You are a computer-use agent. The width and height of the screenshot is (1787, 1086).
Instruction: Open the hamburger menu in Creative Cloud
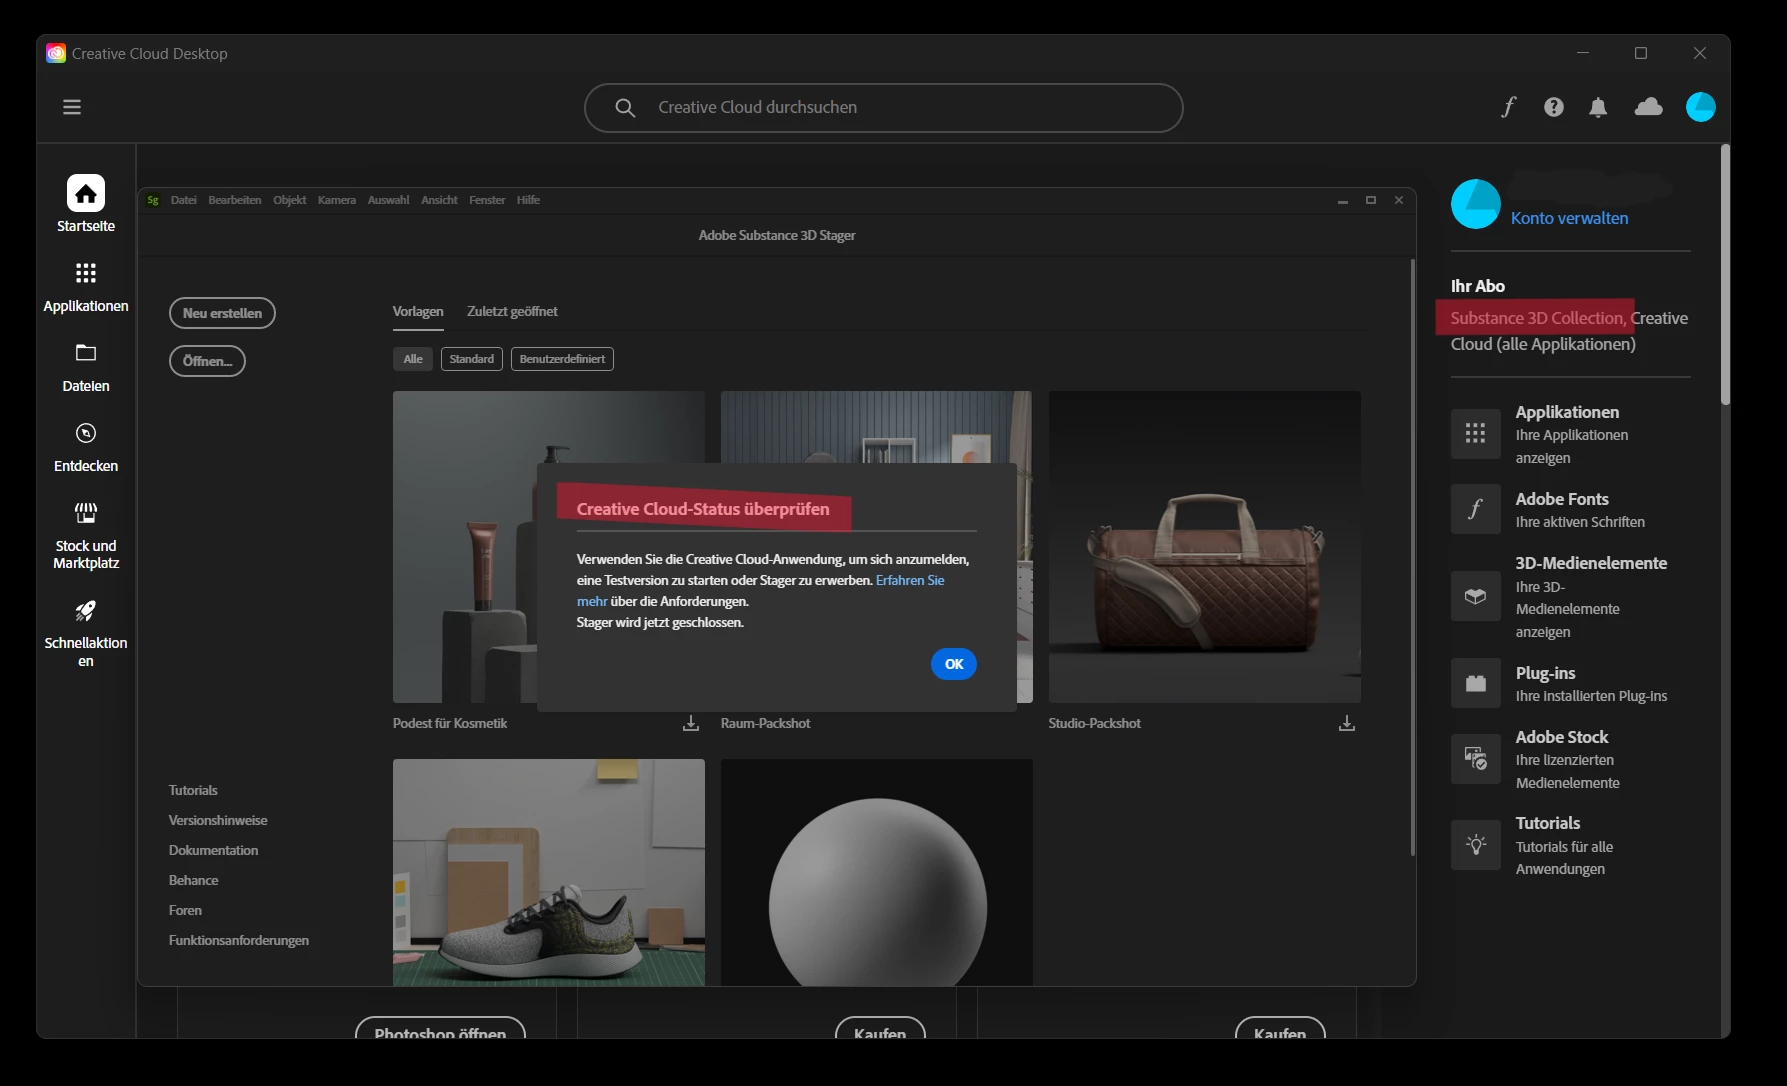[x=72, y=107]
